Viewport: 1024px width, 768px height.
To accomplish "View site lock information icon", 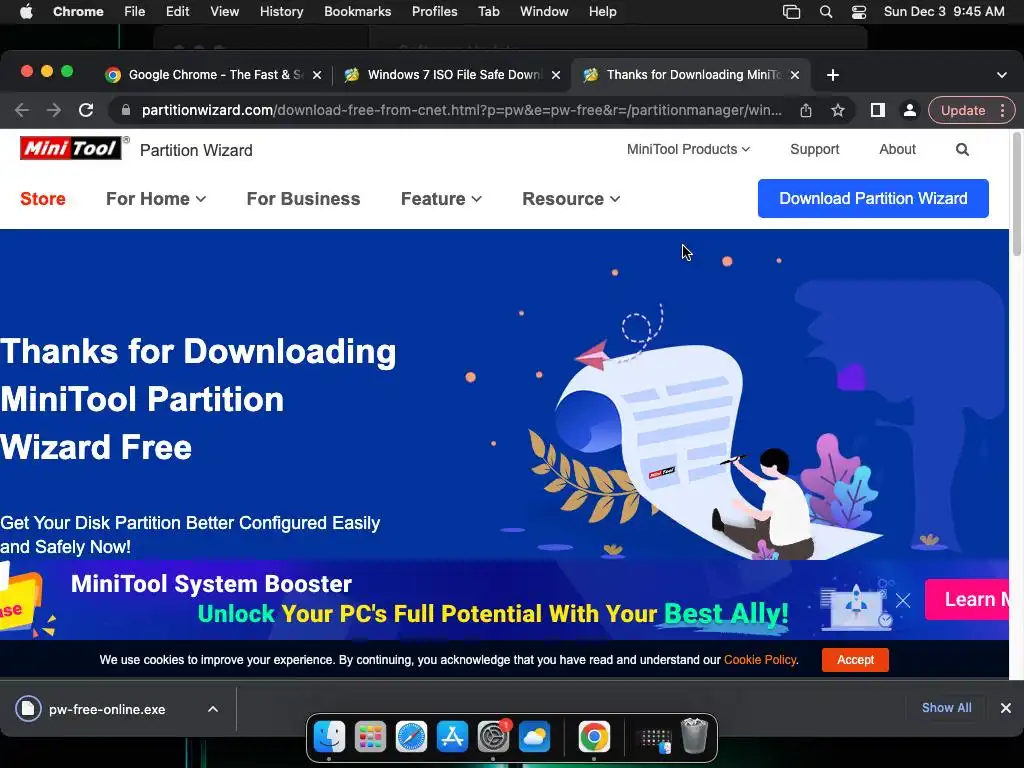I will click(x=125, y=110).
